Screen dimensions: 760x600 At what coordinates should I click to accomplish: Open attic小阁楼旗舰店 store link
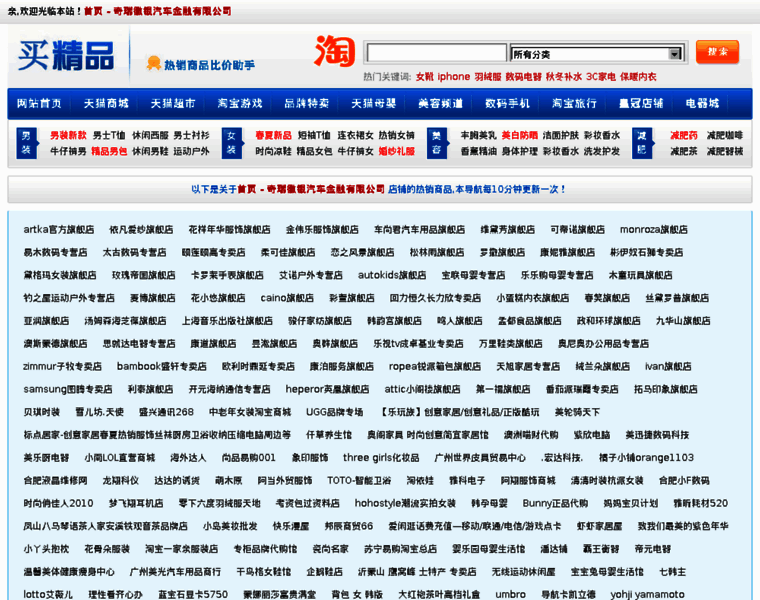click(422, 389)
